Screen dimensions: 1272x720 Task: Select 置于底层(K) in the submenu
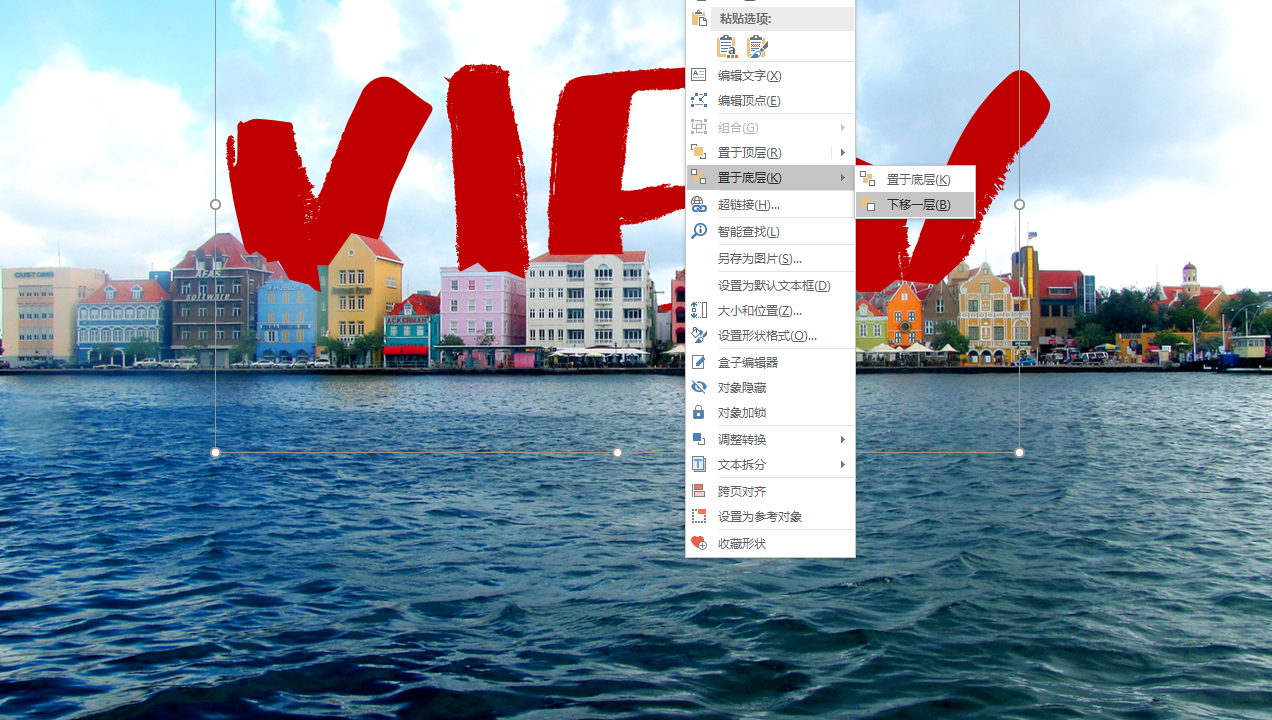point(917,179)
